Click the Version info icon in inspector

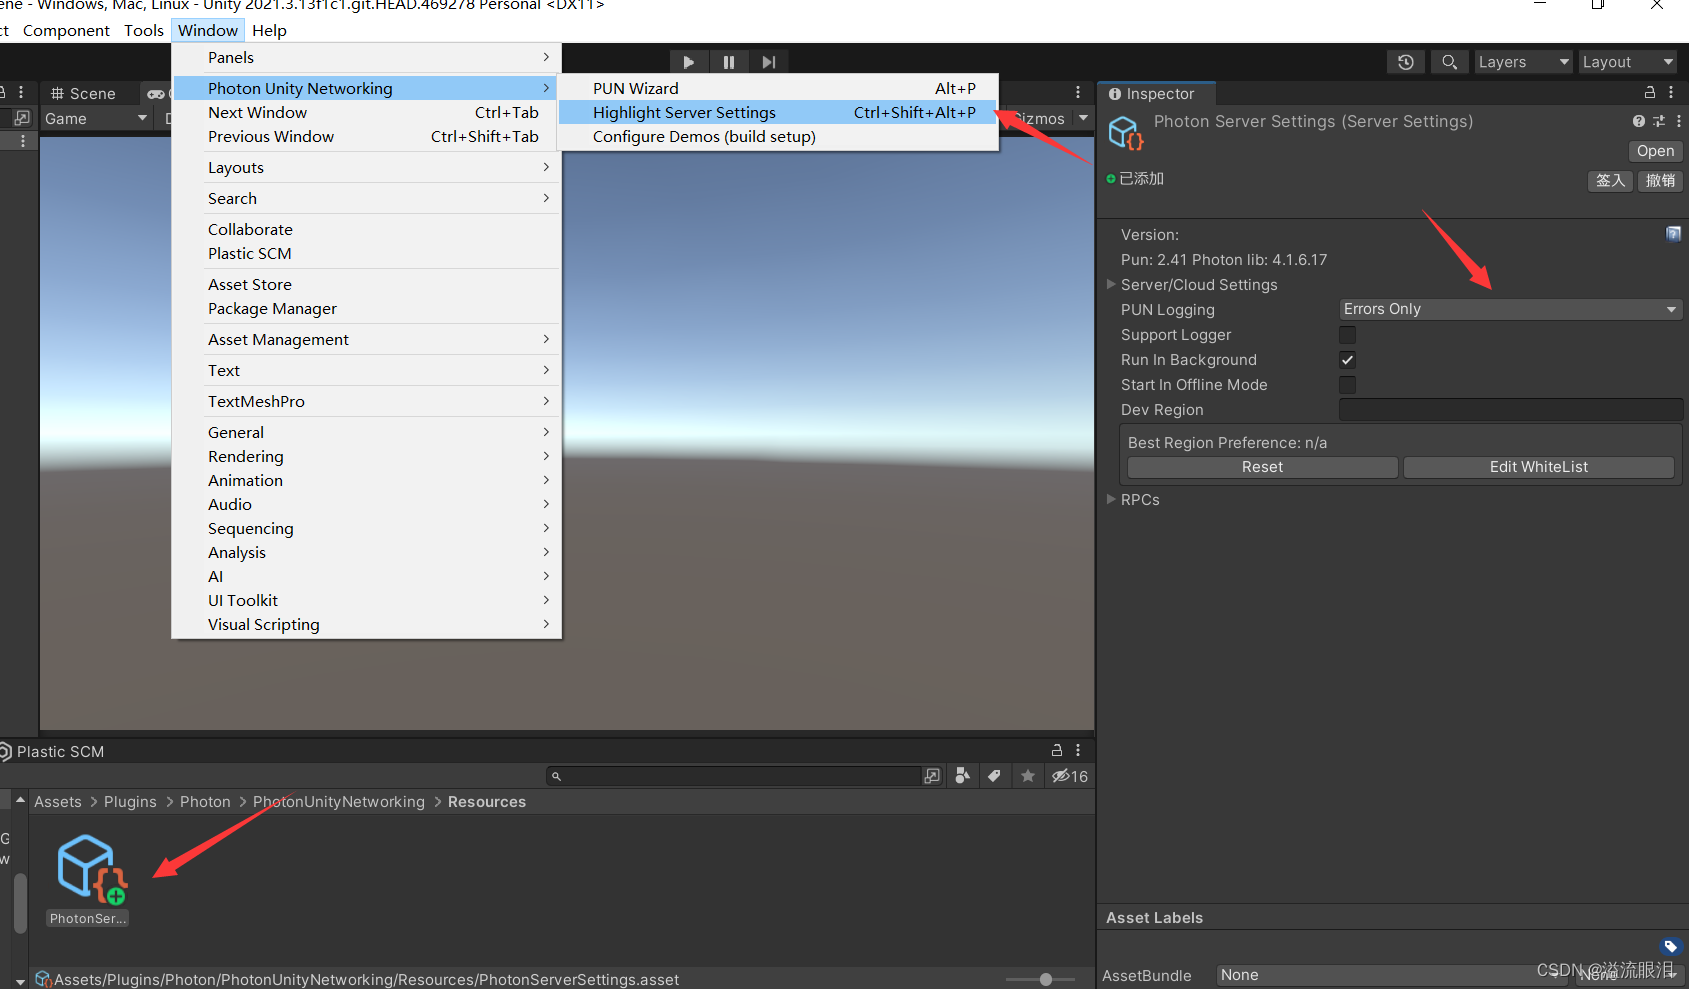point(1673,234)
